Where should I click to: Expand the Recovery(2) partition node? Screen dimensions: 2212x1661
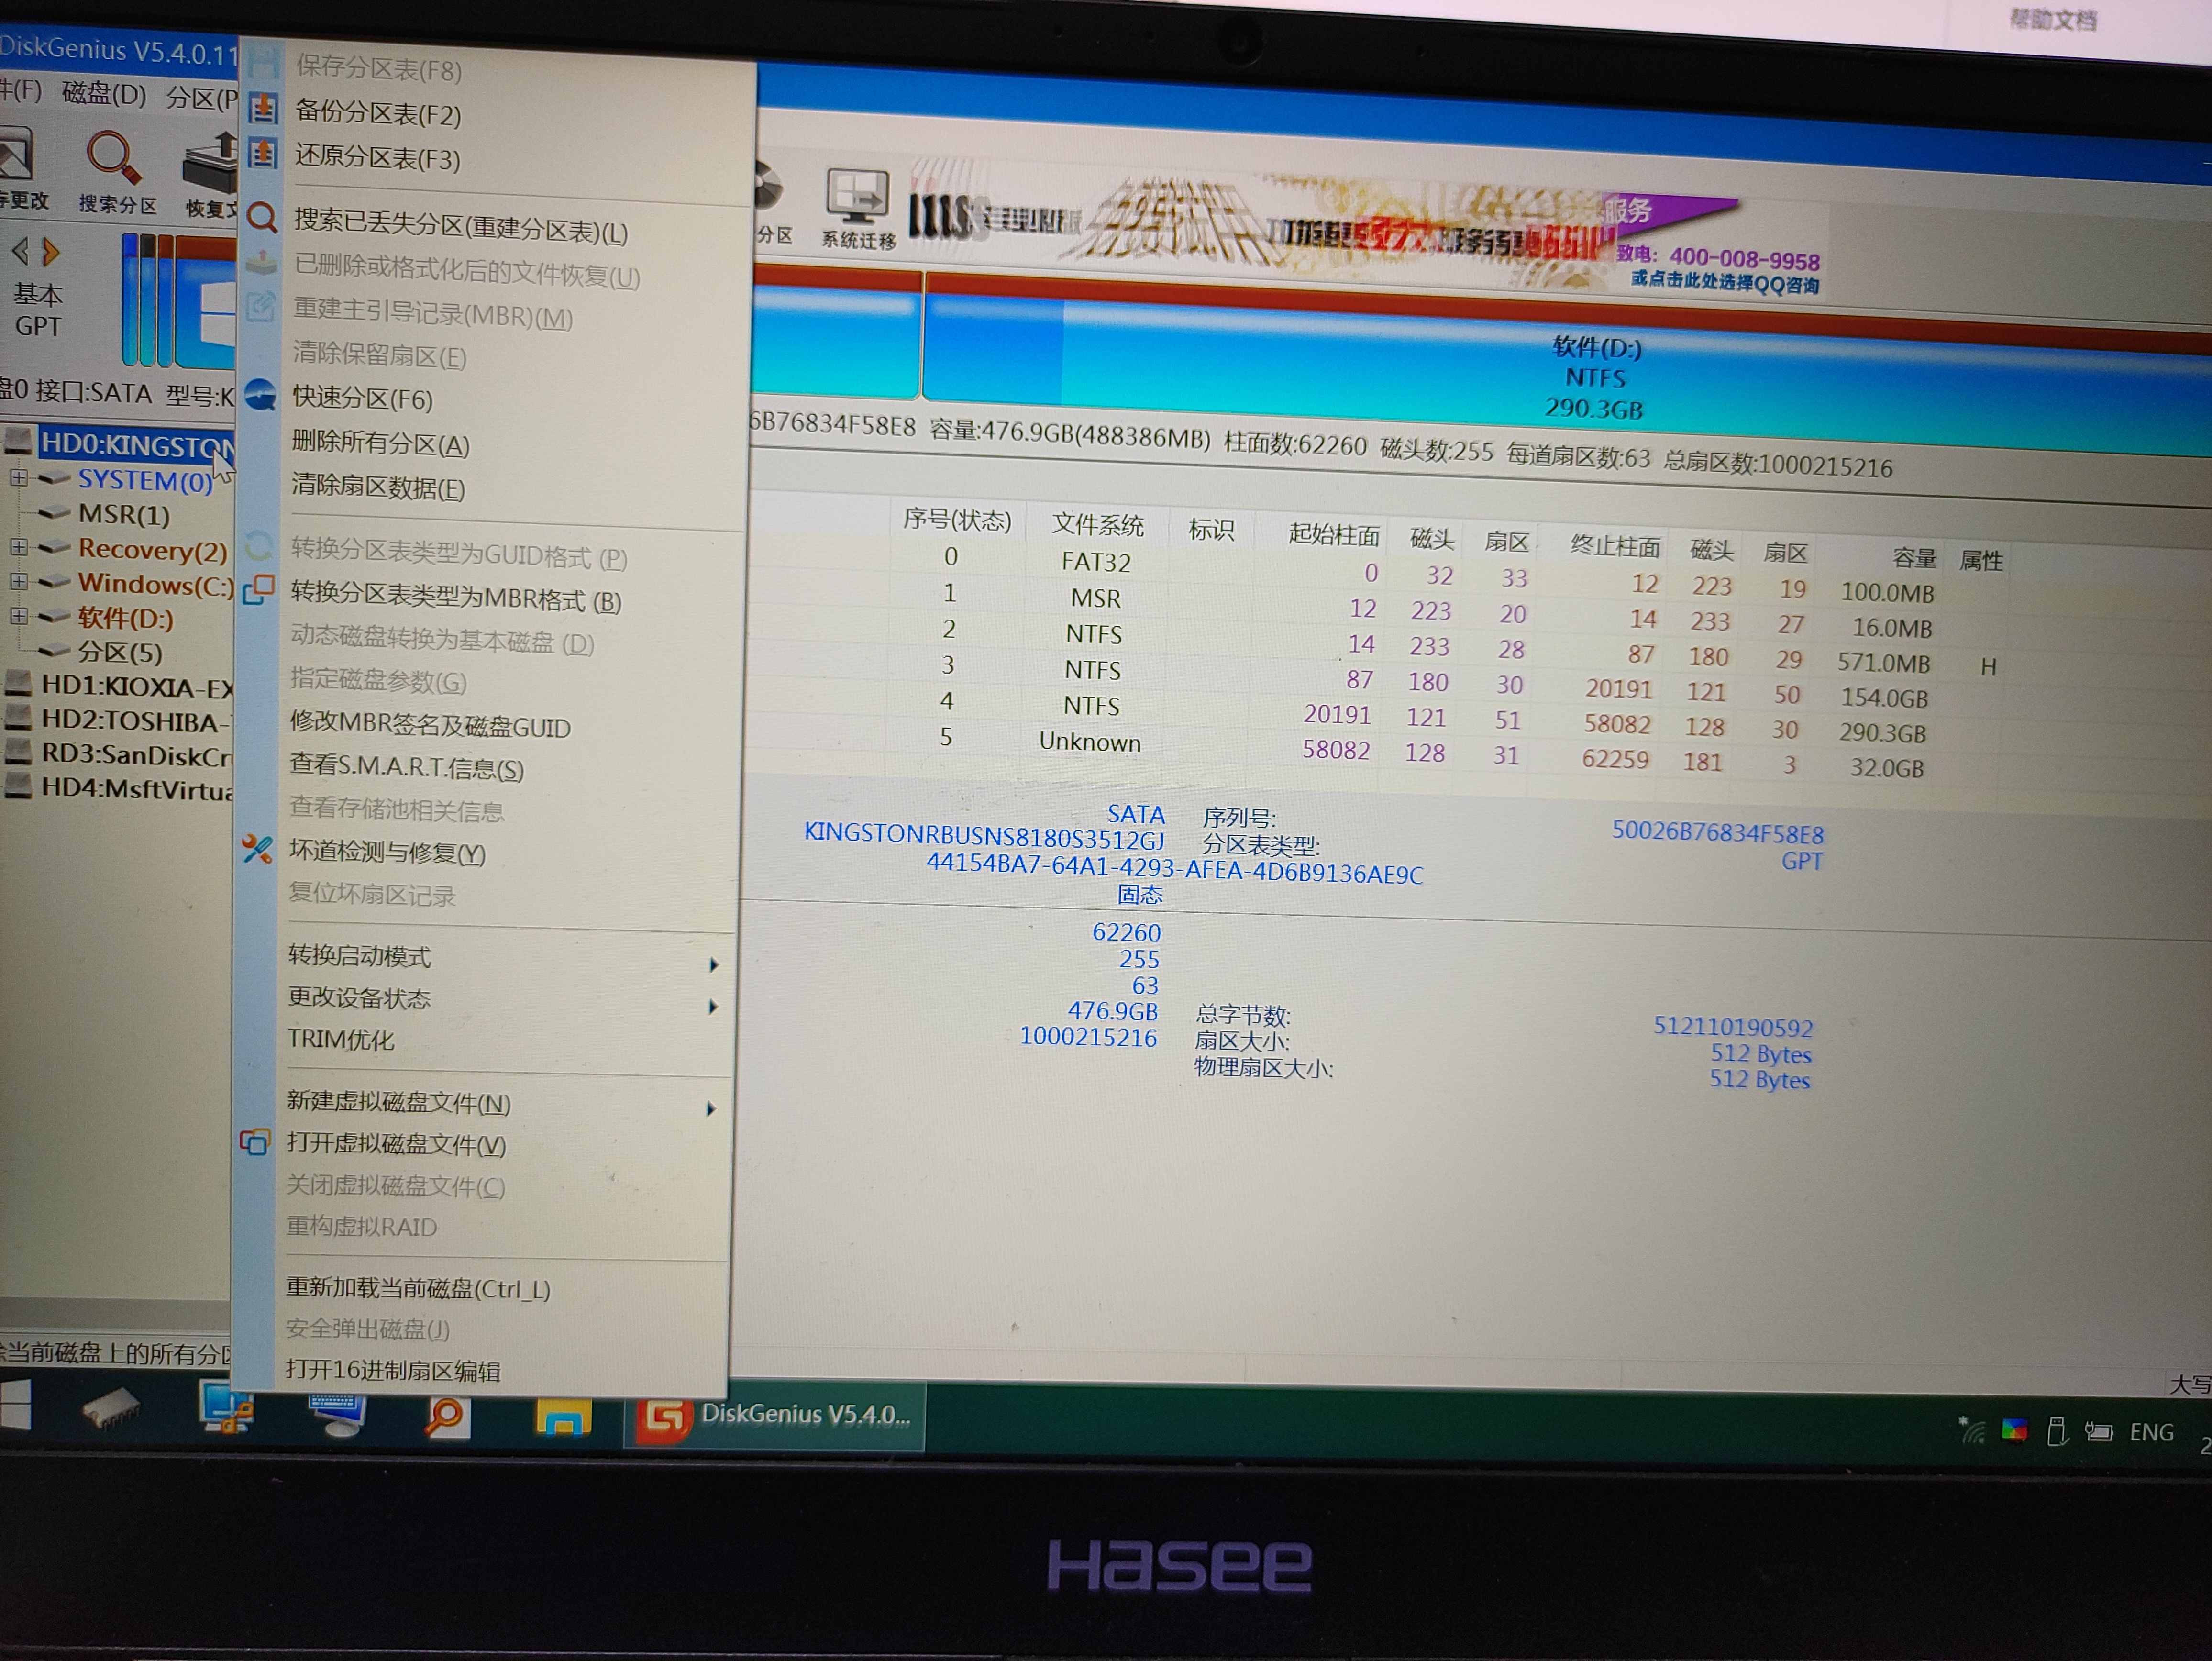click(x=18, y=547)
